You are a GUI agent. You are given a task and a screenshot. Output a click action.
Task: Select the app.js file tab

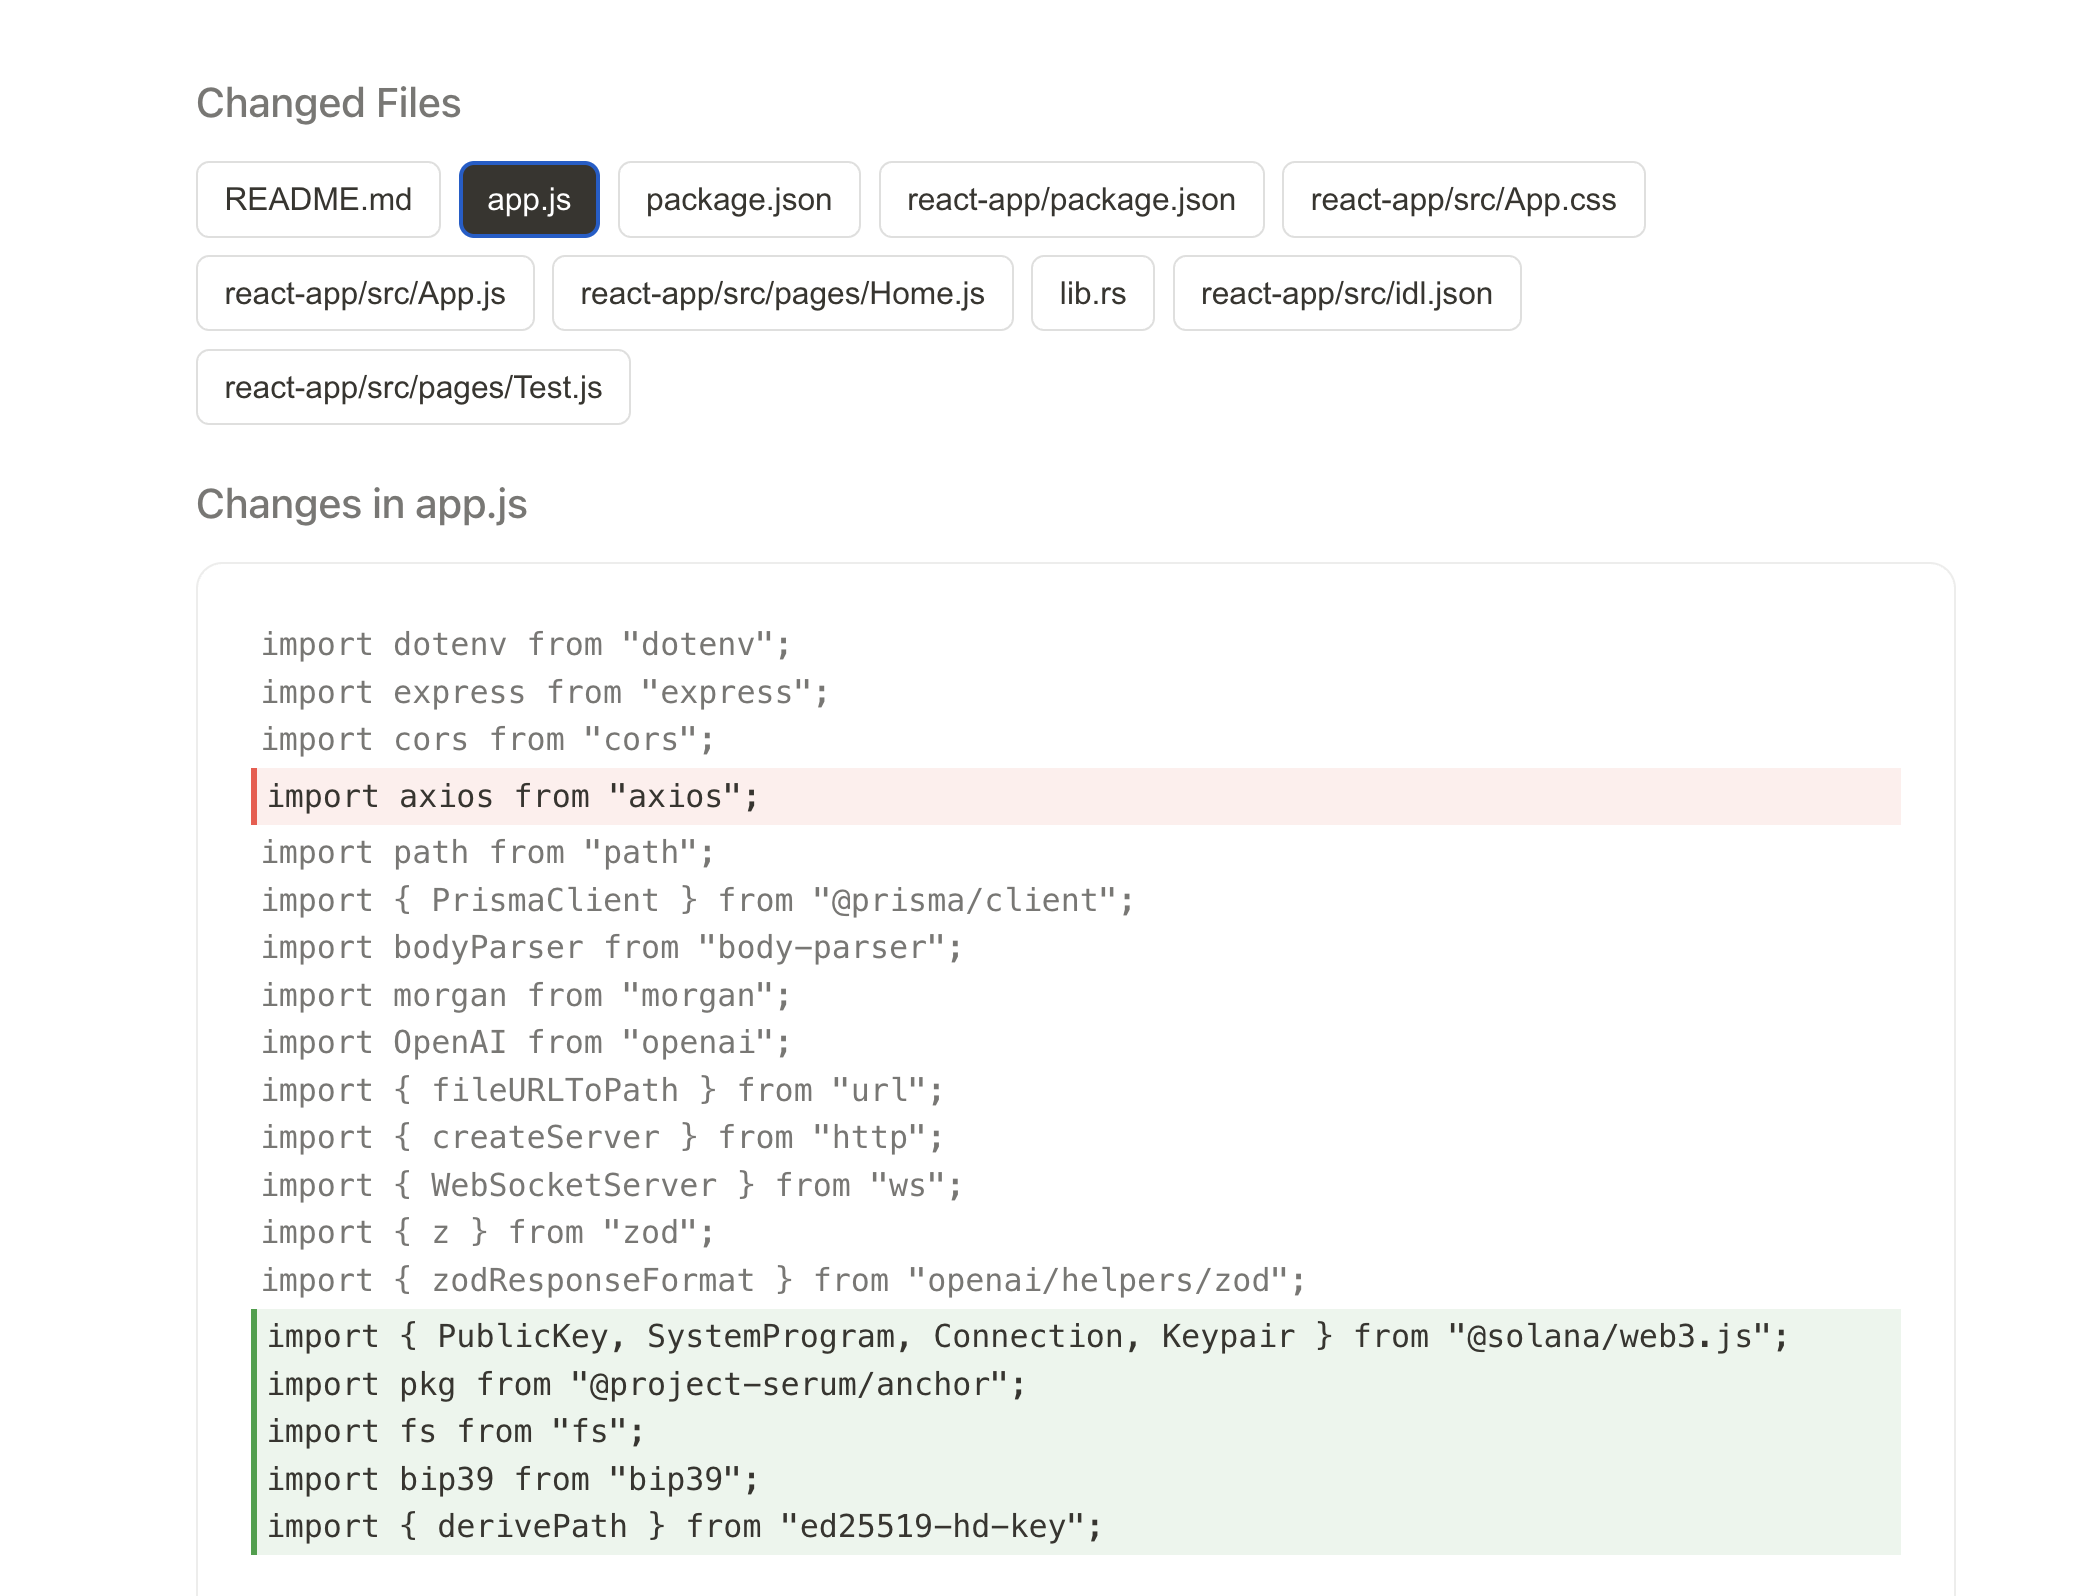pos(529,199)
